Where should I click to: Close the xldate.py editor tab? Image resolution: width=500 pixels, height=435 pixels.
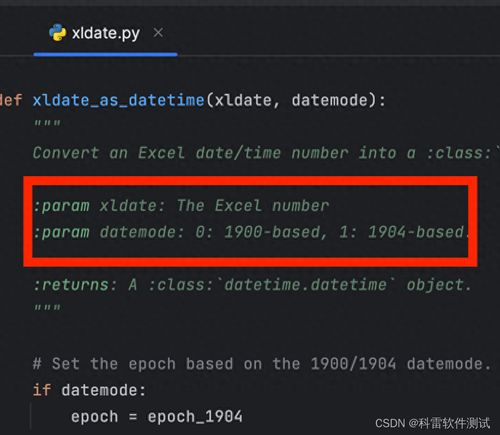[x=158, y=33]
